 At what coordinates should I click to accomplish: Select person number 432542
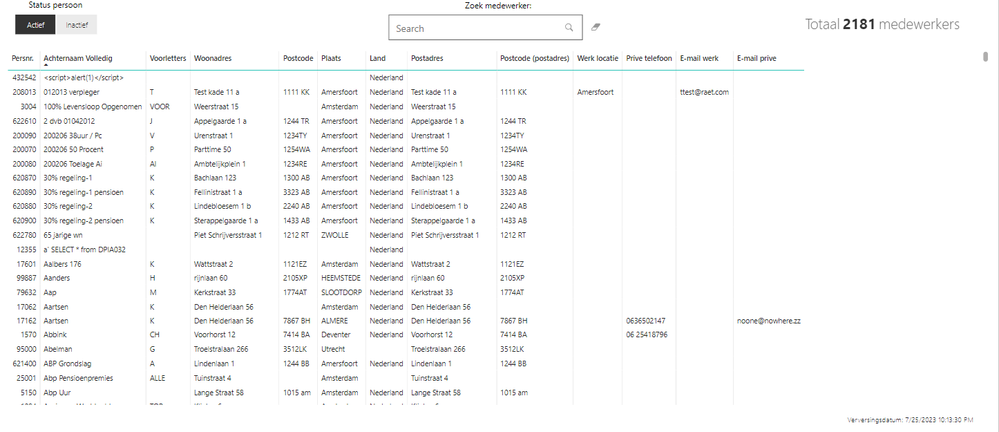[x=24, y=78]
